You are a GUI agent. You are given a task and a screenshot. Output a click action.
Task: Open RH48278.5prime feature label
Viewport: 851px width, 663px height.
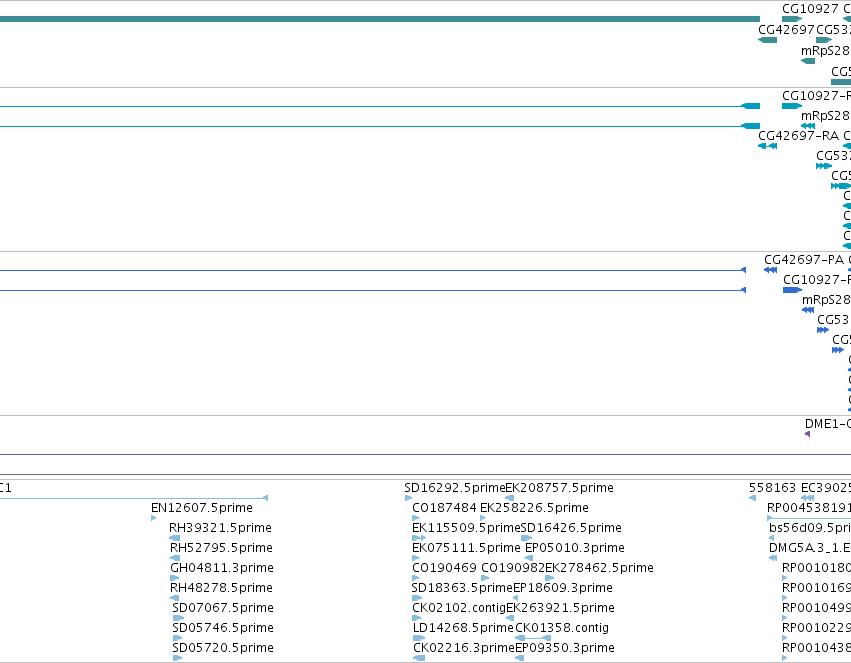point(221,588)
